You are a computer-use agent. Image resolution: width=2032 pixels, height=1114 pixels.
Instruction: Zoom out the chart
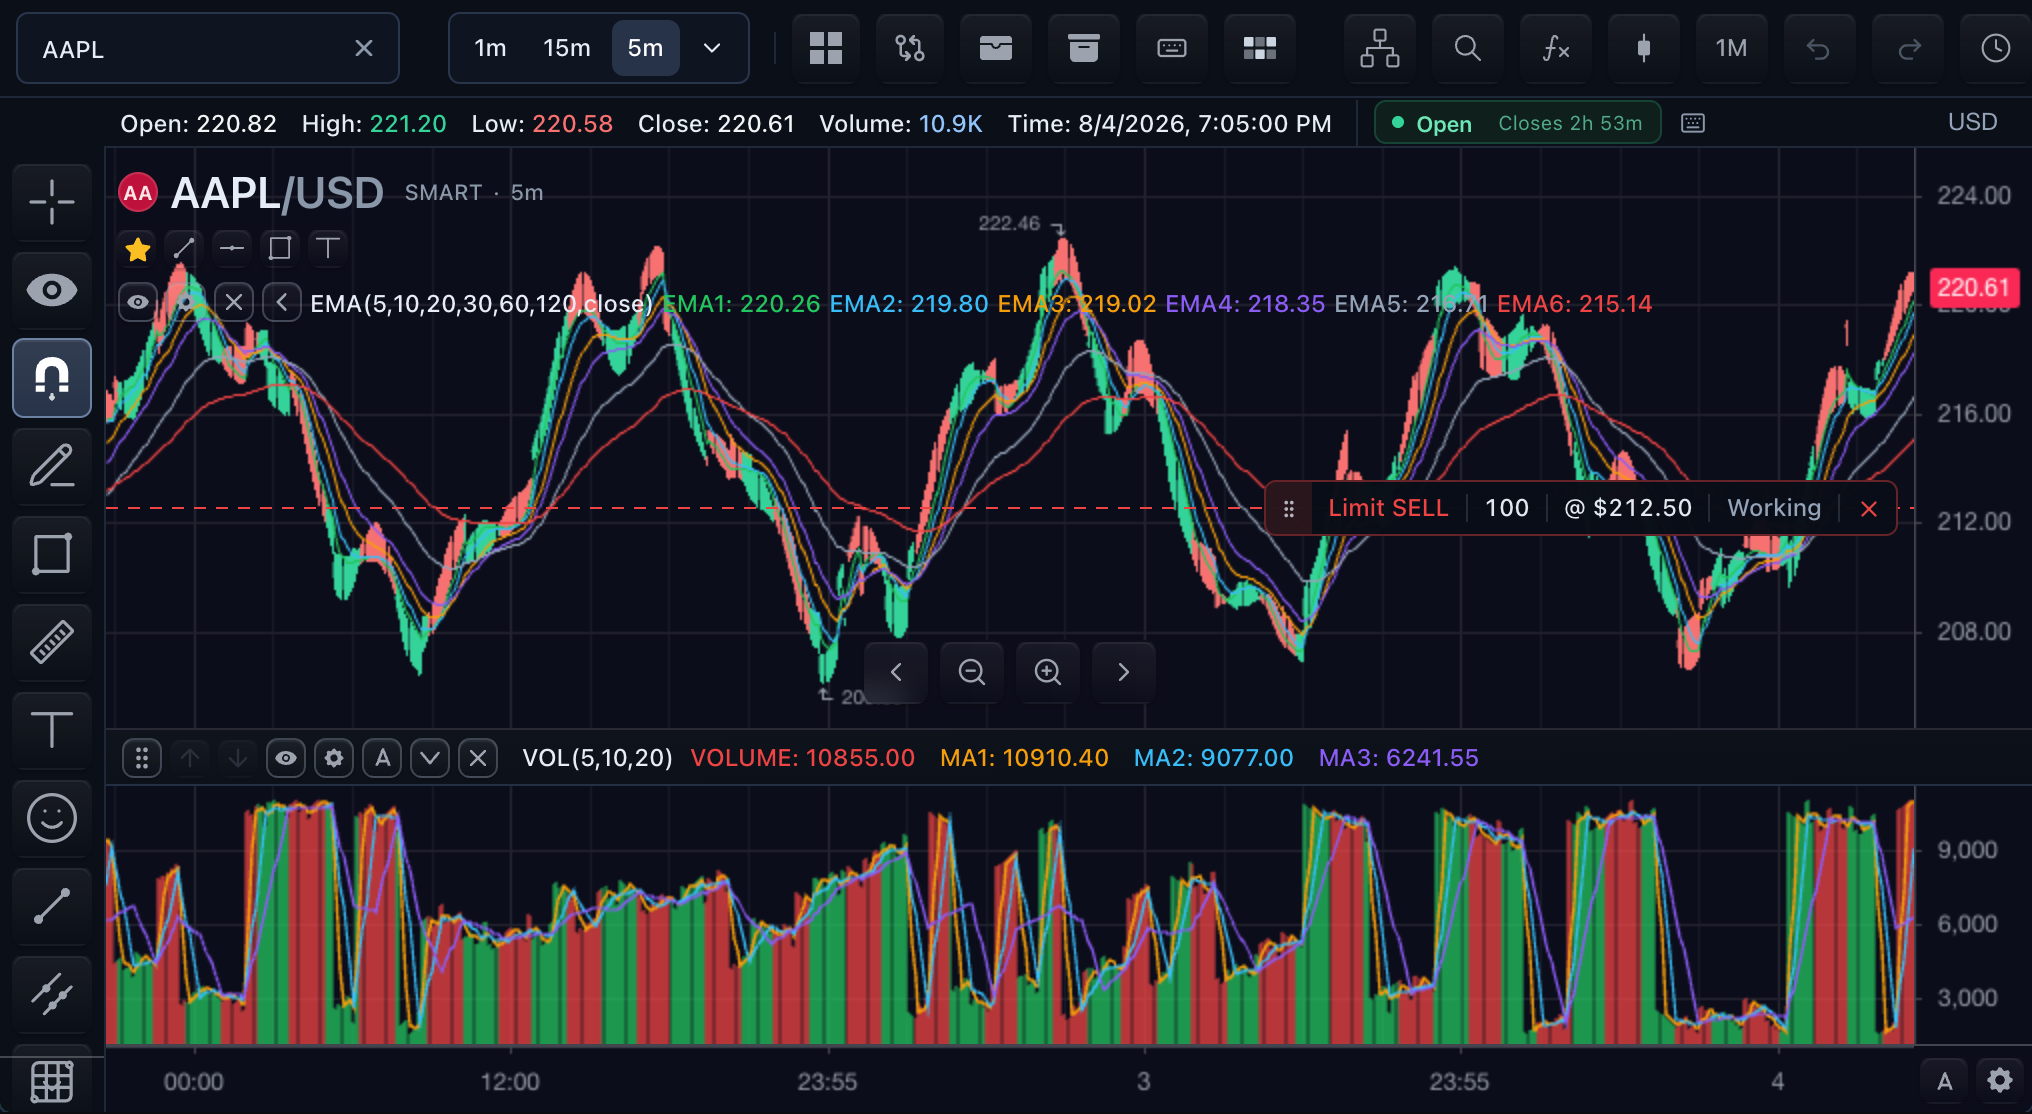tap(972, 672)
